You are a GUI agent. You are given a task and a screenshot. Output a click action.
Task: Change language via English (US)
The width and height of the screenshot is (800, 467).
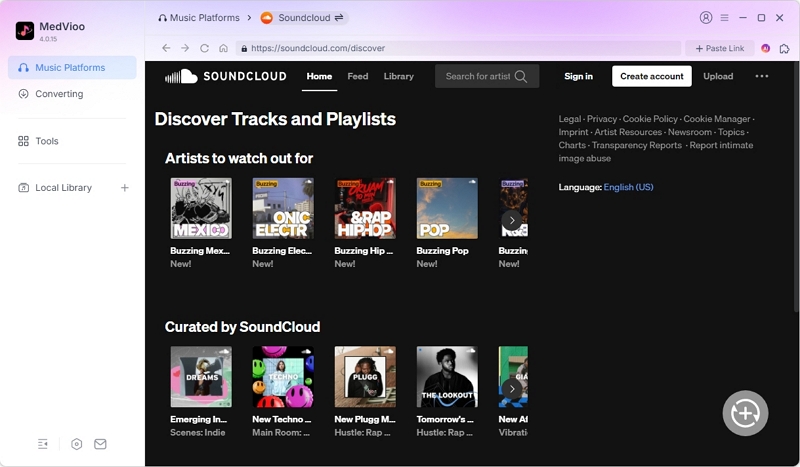(628, 187)
